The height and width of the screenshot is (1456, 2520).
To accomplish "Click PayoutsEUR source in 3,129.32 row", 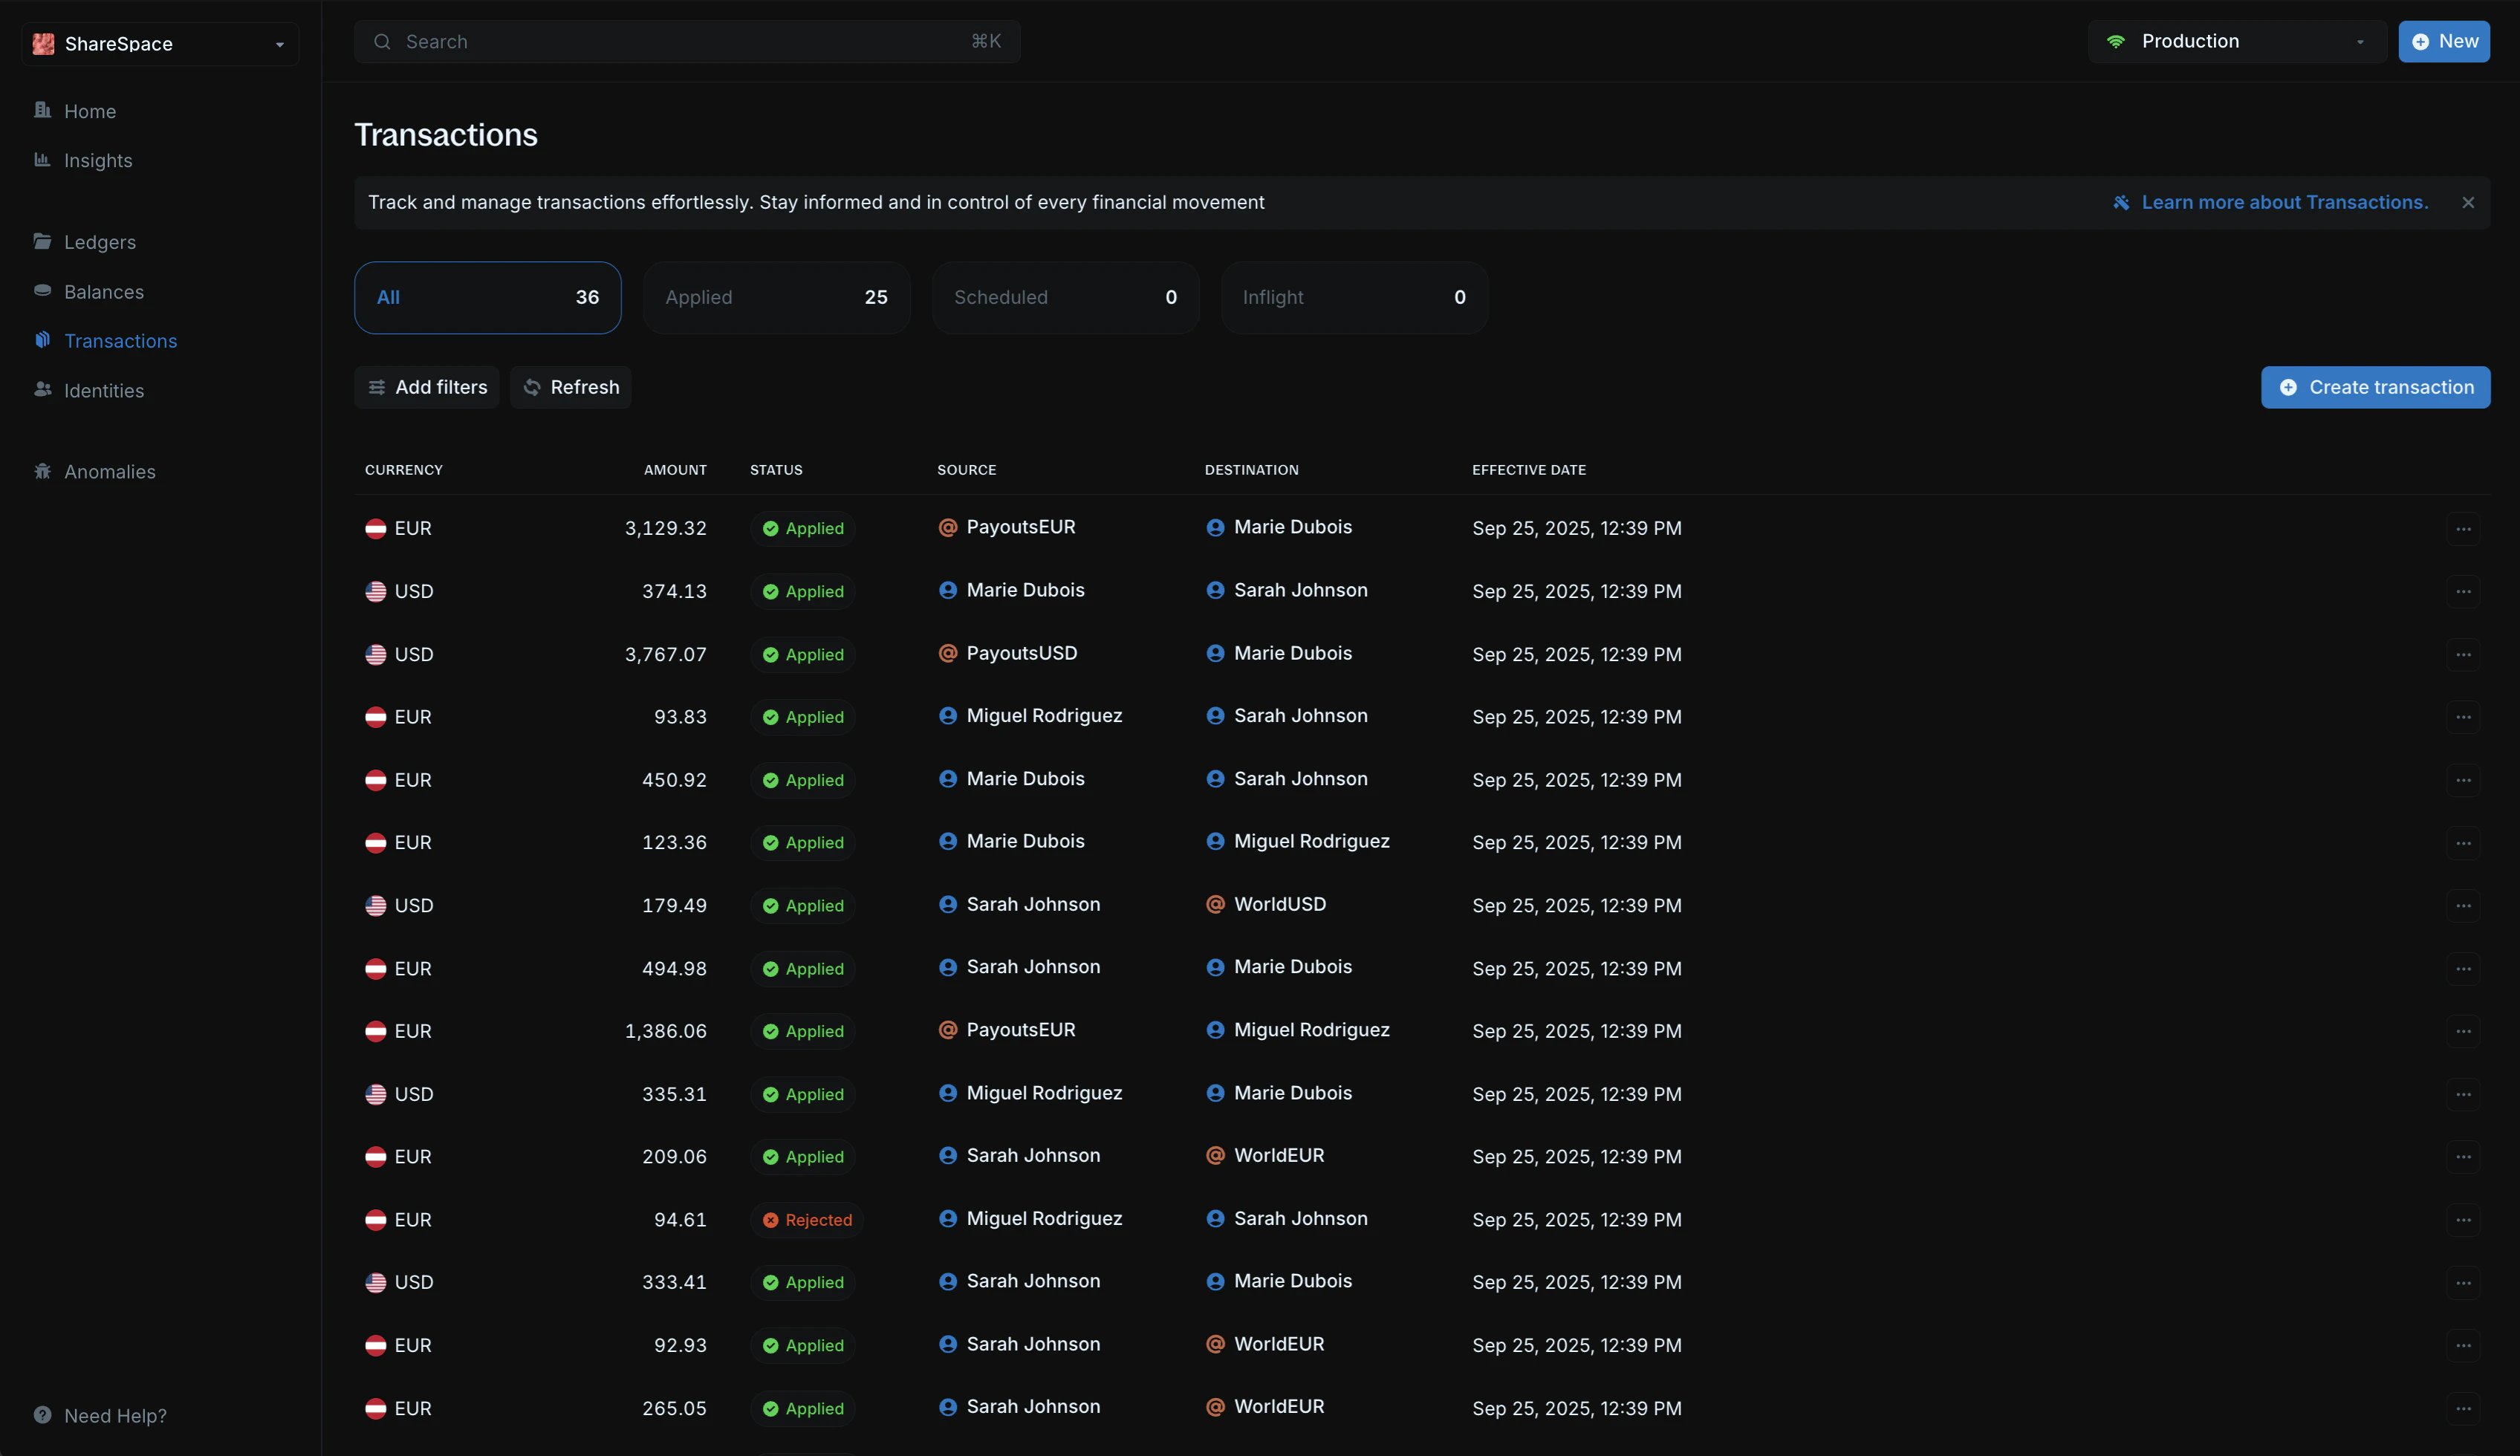I will 1020,527.
